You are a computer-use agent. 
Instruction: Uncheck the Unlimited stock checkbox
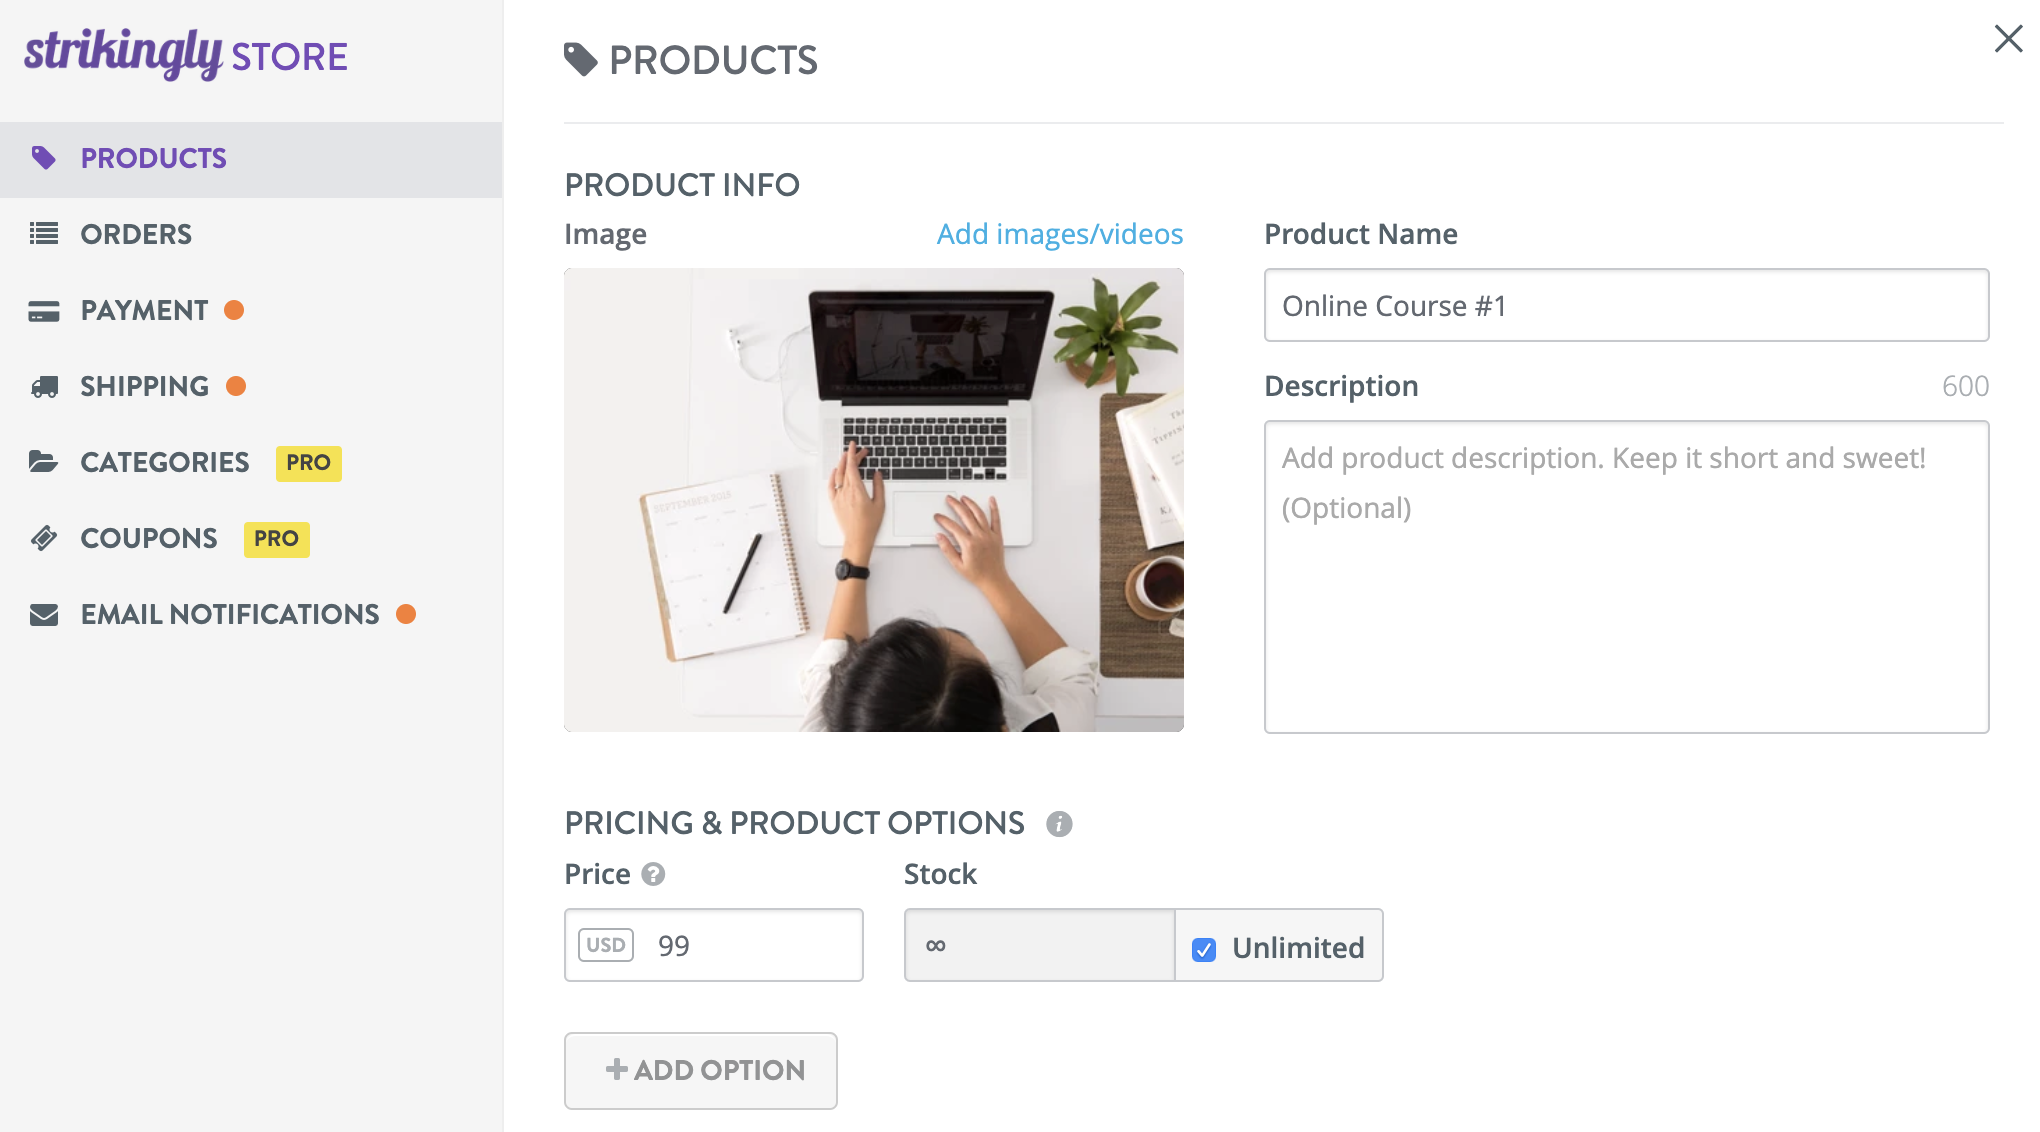tap(1204, 949)
